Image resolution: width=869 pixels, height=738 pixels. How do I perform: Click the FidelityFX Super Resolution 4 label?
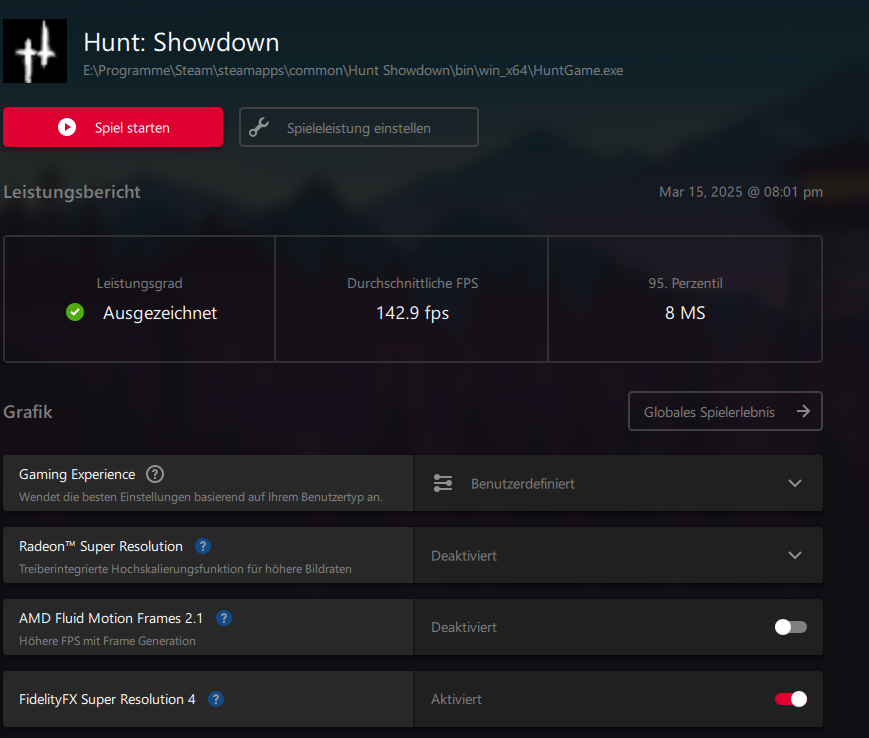[x=107, y=699]
